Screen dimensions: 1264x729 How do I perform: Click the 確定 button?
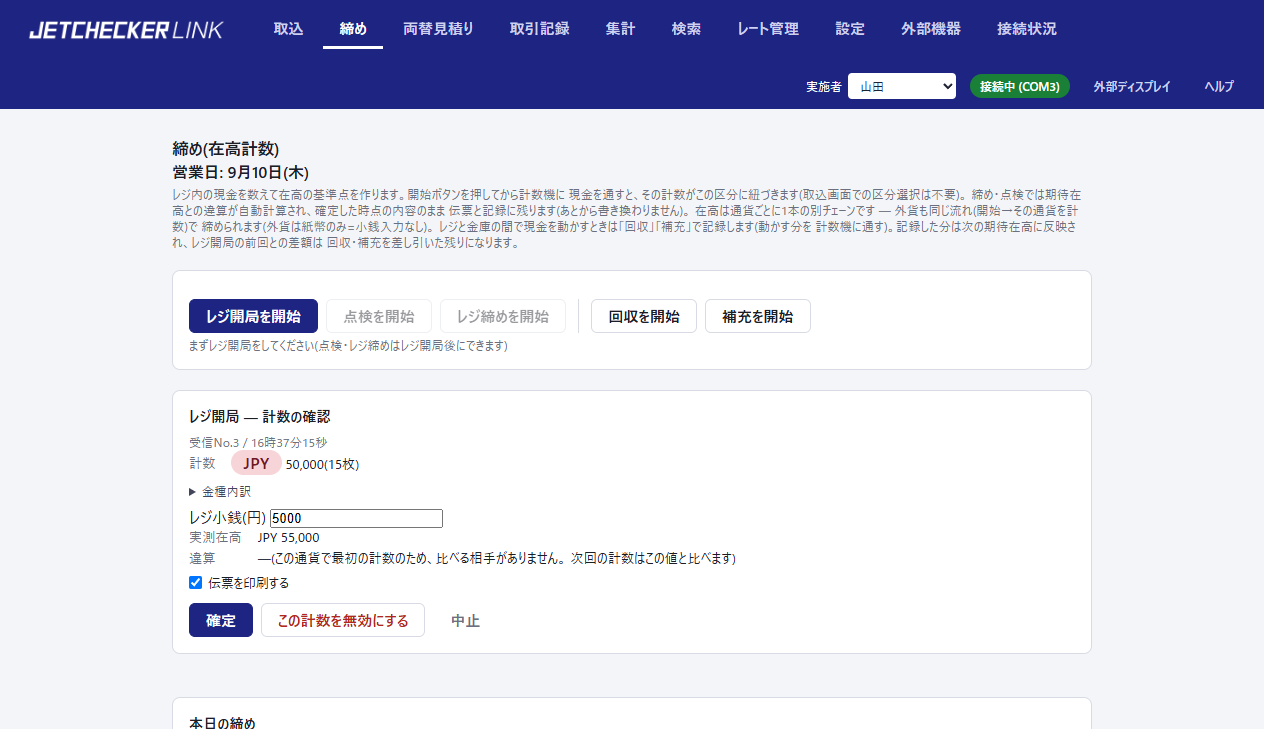(221, 620)
